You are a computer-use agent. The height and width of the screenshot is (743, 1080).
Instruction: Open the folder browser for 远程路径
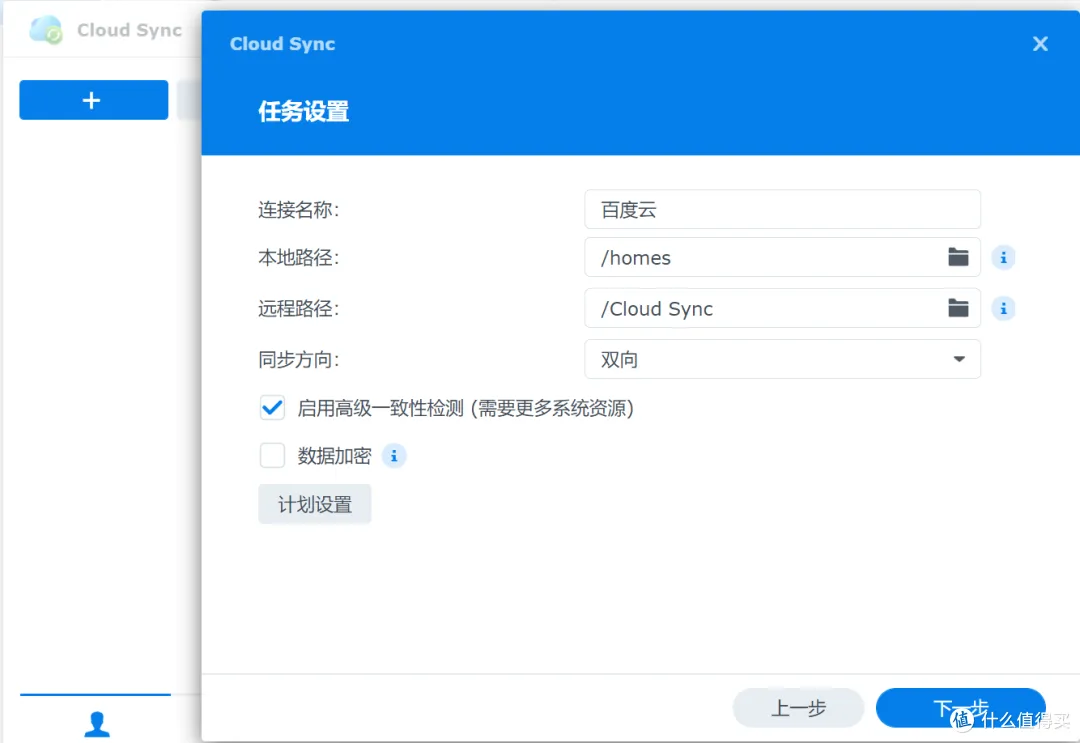957,308
